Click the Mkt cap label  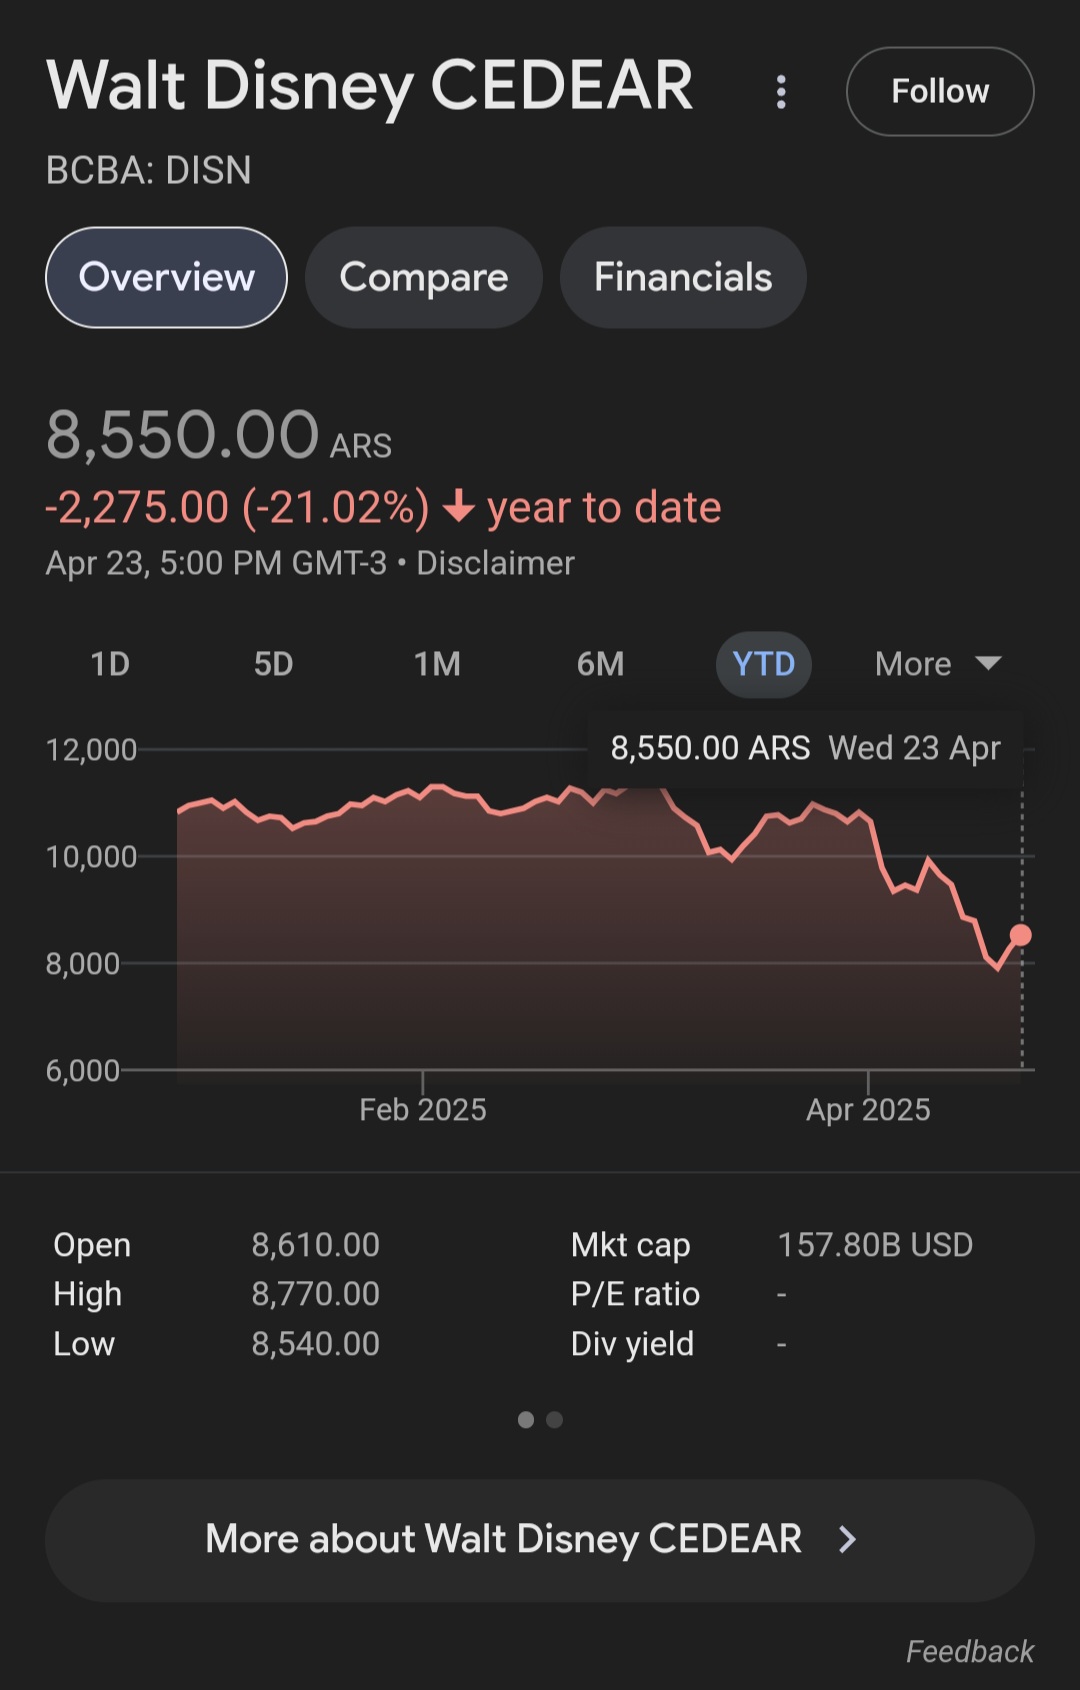click(630, 1245)
